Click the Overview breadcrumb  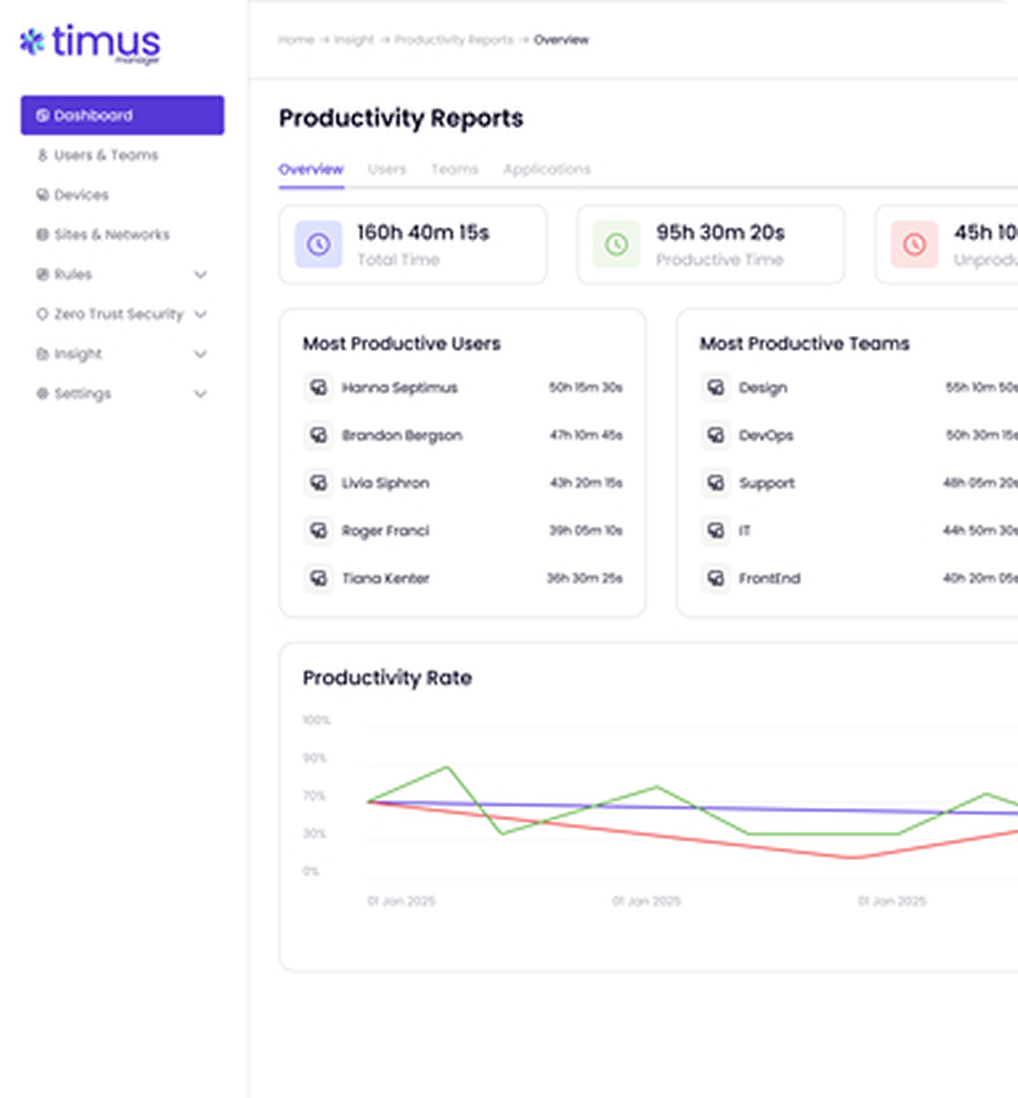(x=562, y=40)
